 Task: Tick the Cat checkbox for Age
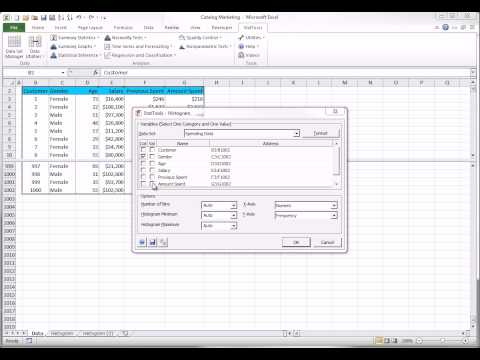click(x=143, y=163)
